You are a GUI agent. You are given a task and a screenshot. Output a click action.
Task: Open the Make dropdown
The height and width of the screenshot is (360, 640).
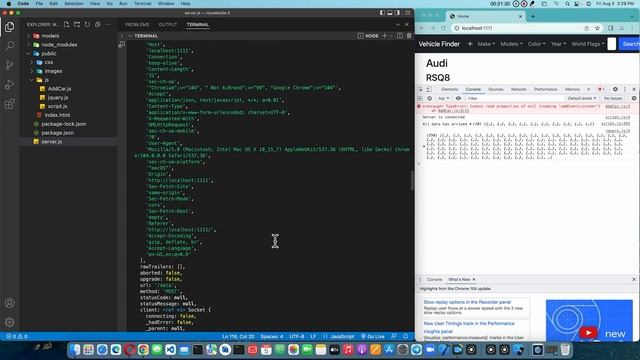(486, 44)
